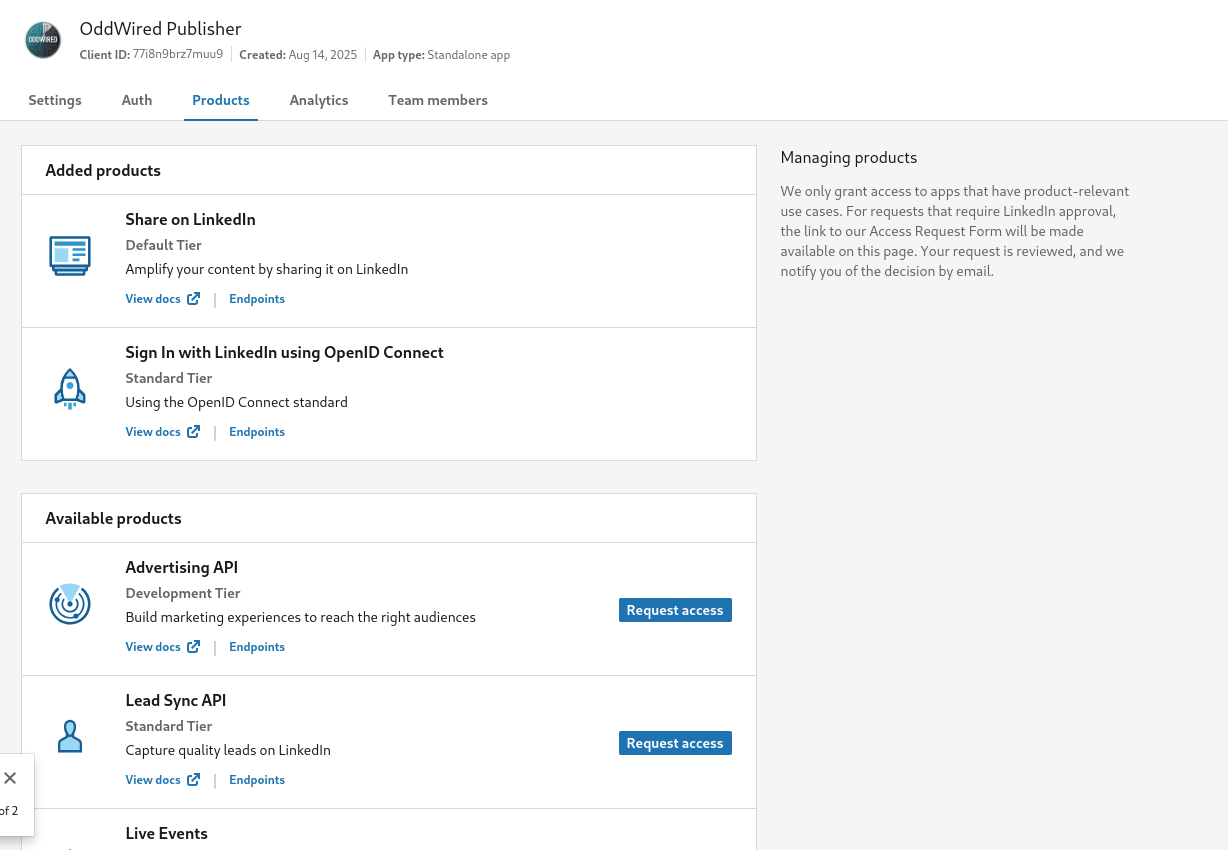The height and width of the screenshot is (850, 1228).
Task: Request access to Lead Sync API
Action: click(x=675, y=743)
